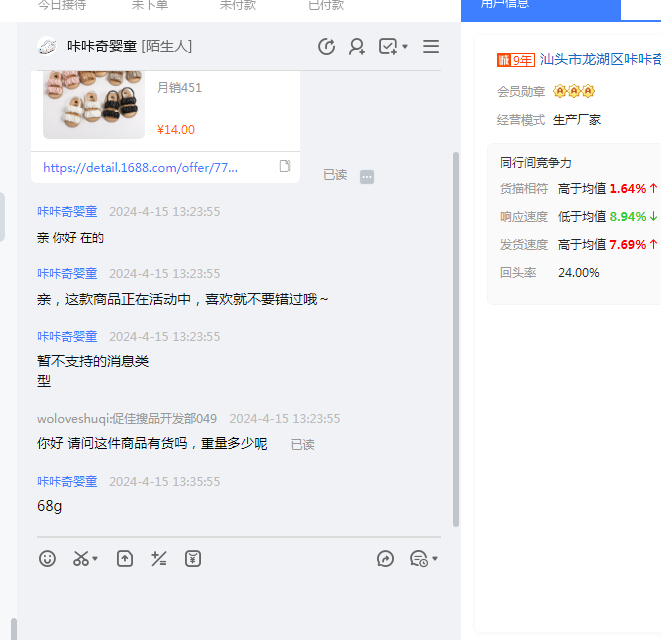Click the more options button beside 已读
This screenshot has width=661, height=640.
click(367, 176)
